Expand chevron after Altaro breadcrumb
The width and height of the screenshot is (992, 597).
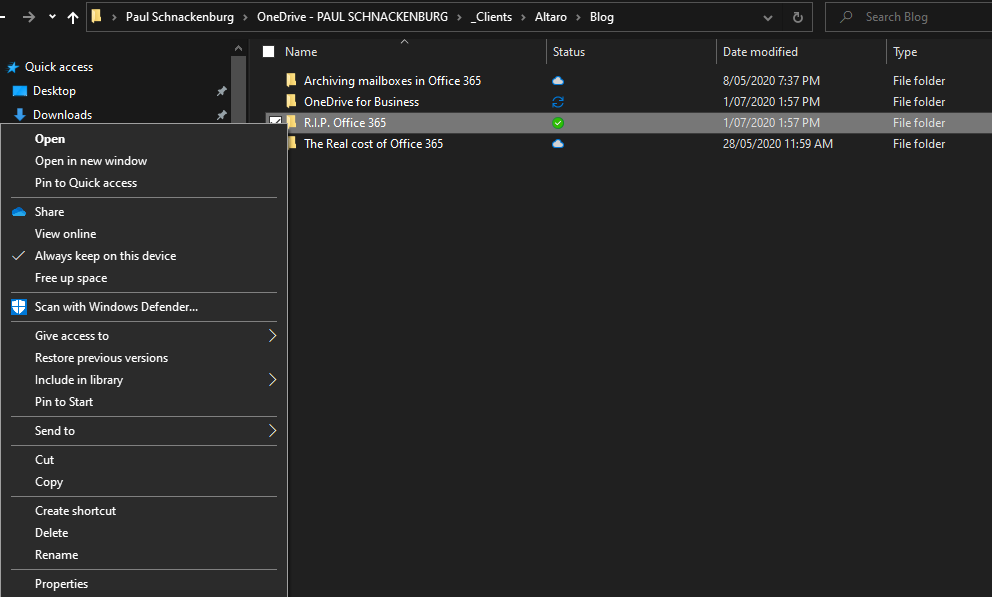[x=578, y=17]
